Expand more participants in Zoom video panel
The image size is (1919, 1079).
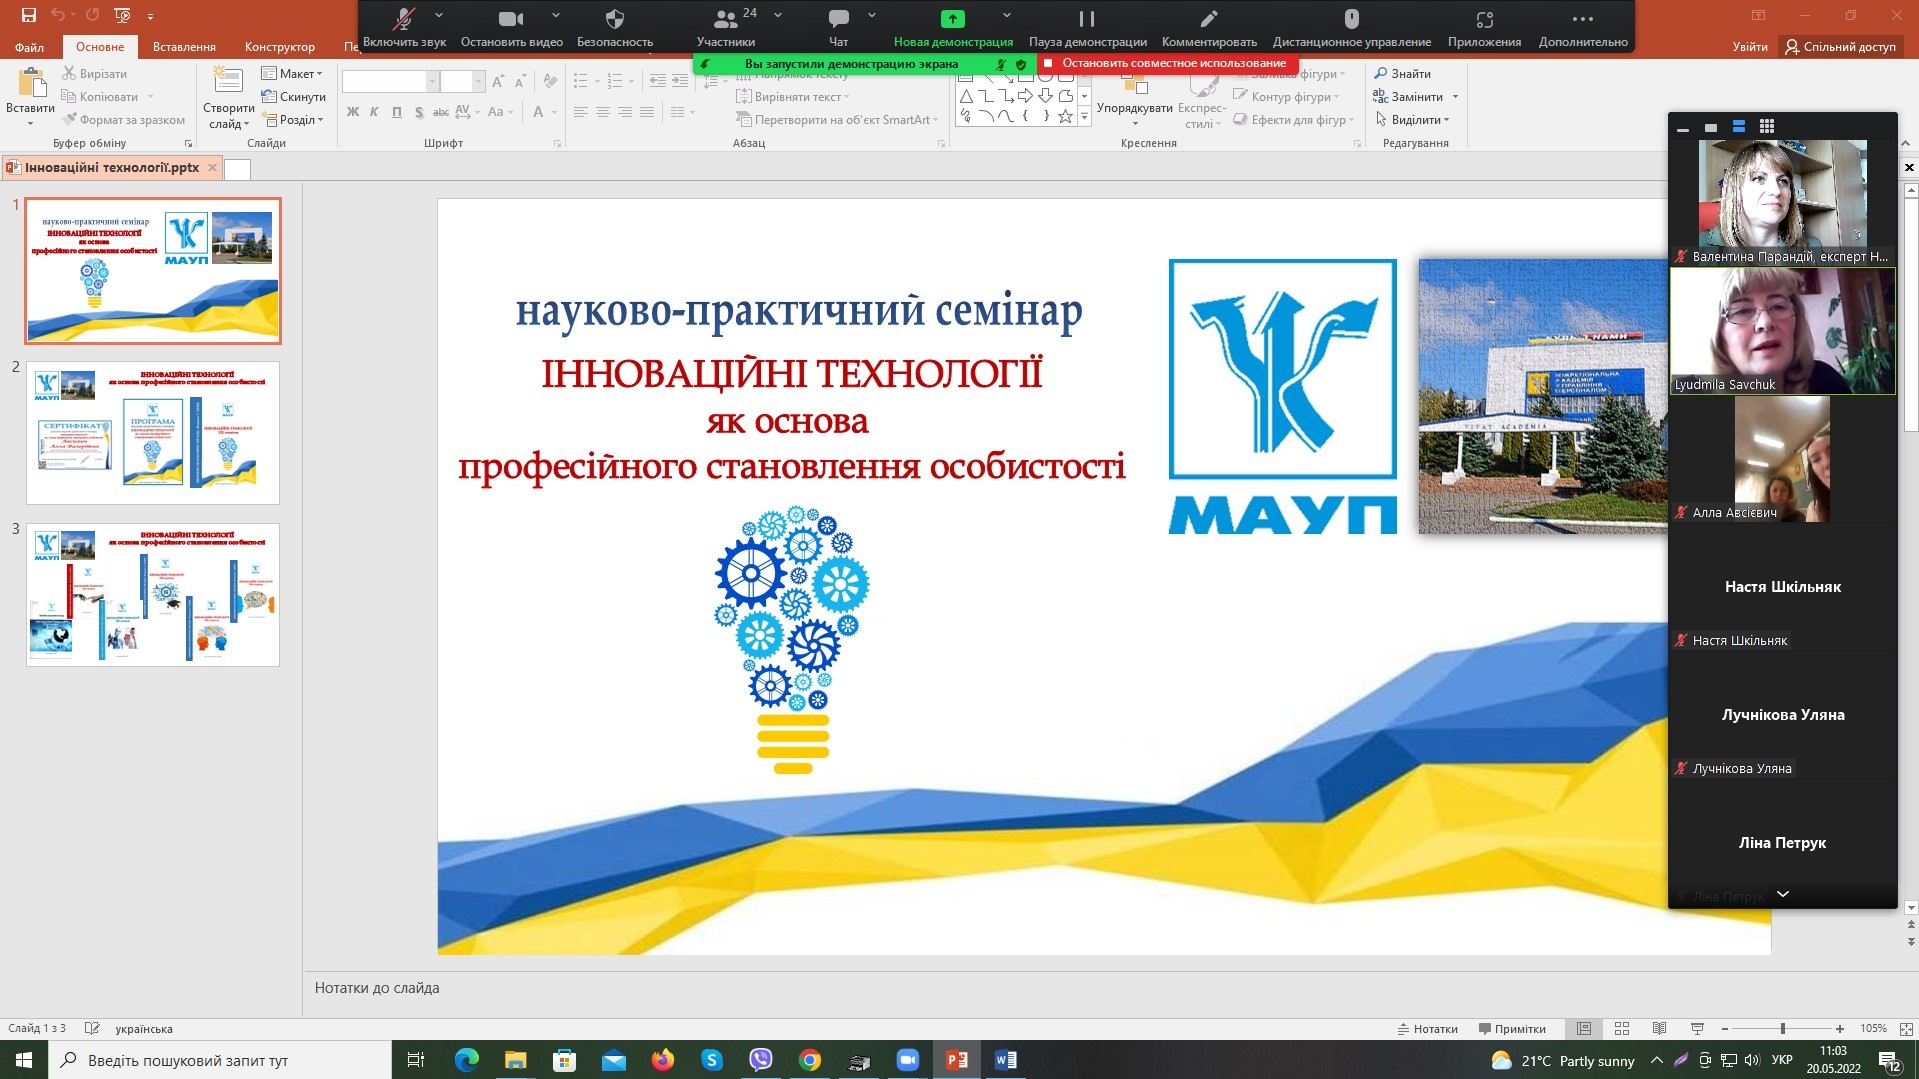click(1782, 894)
